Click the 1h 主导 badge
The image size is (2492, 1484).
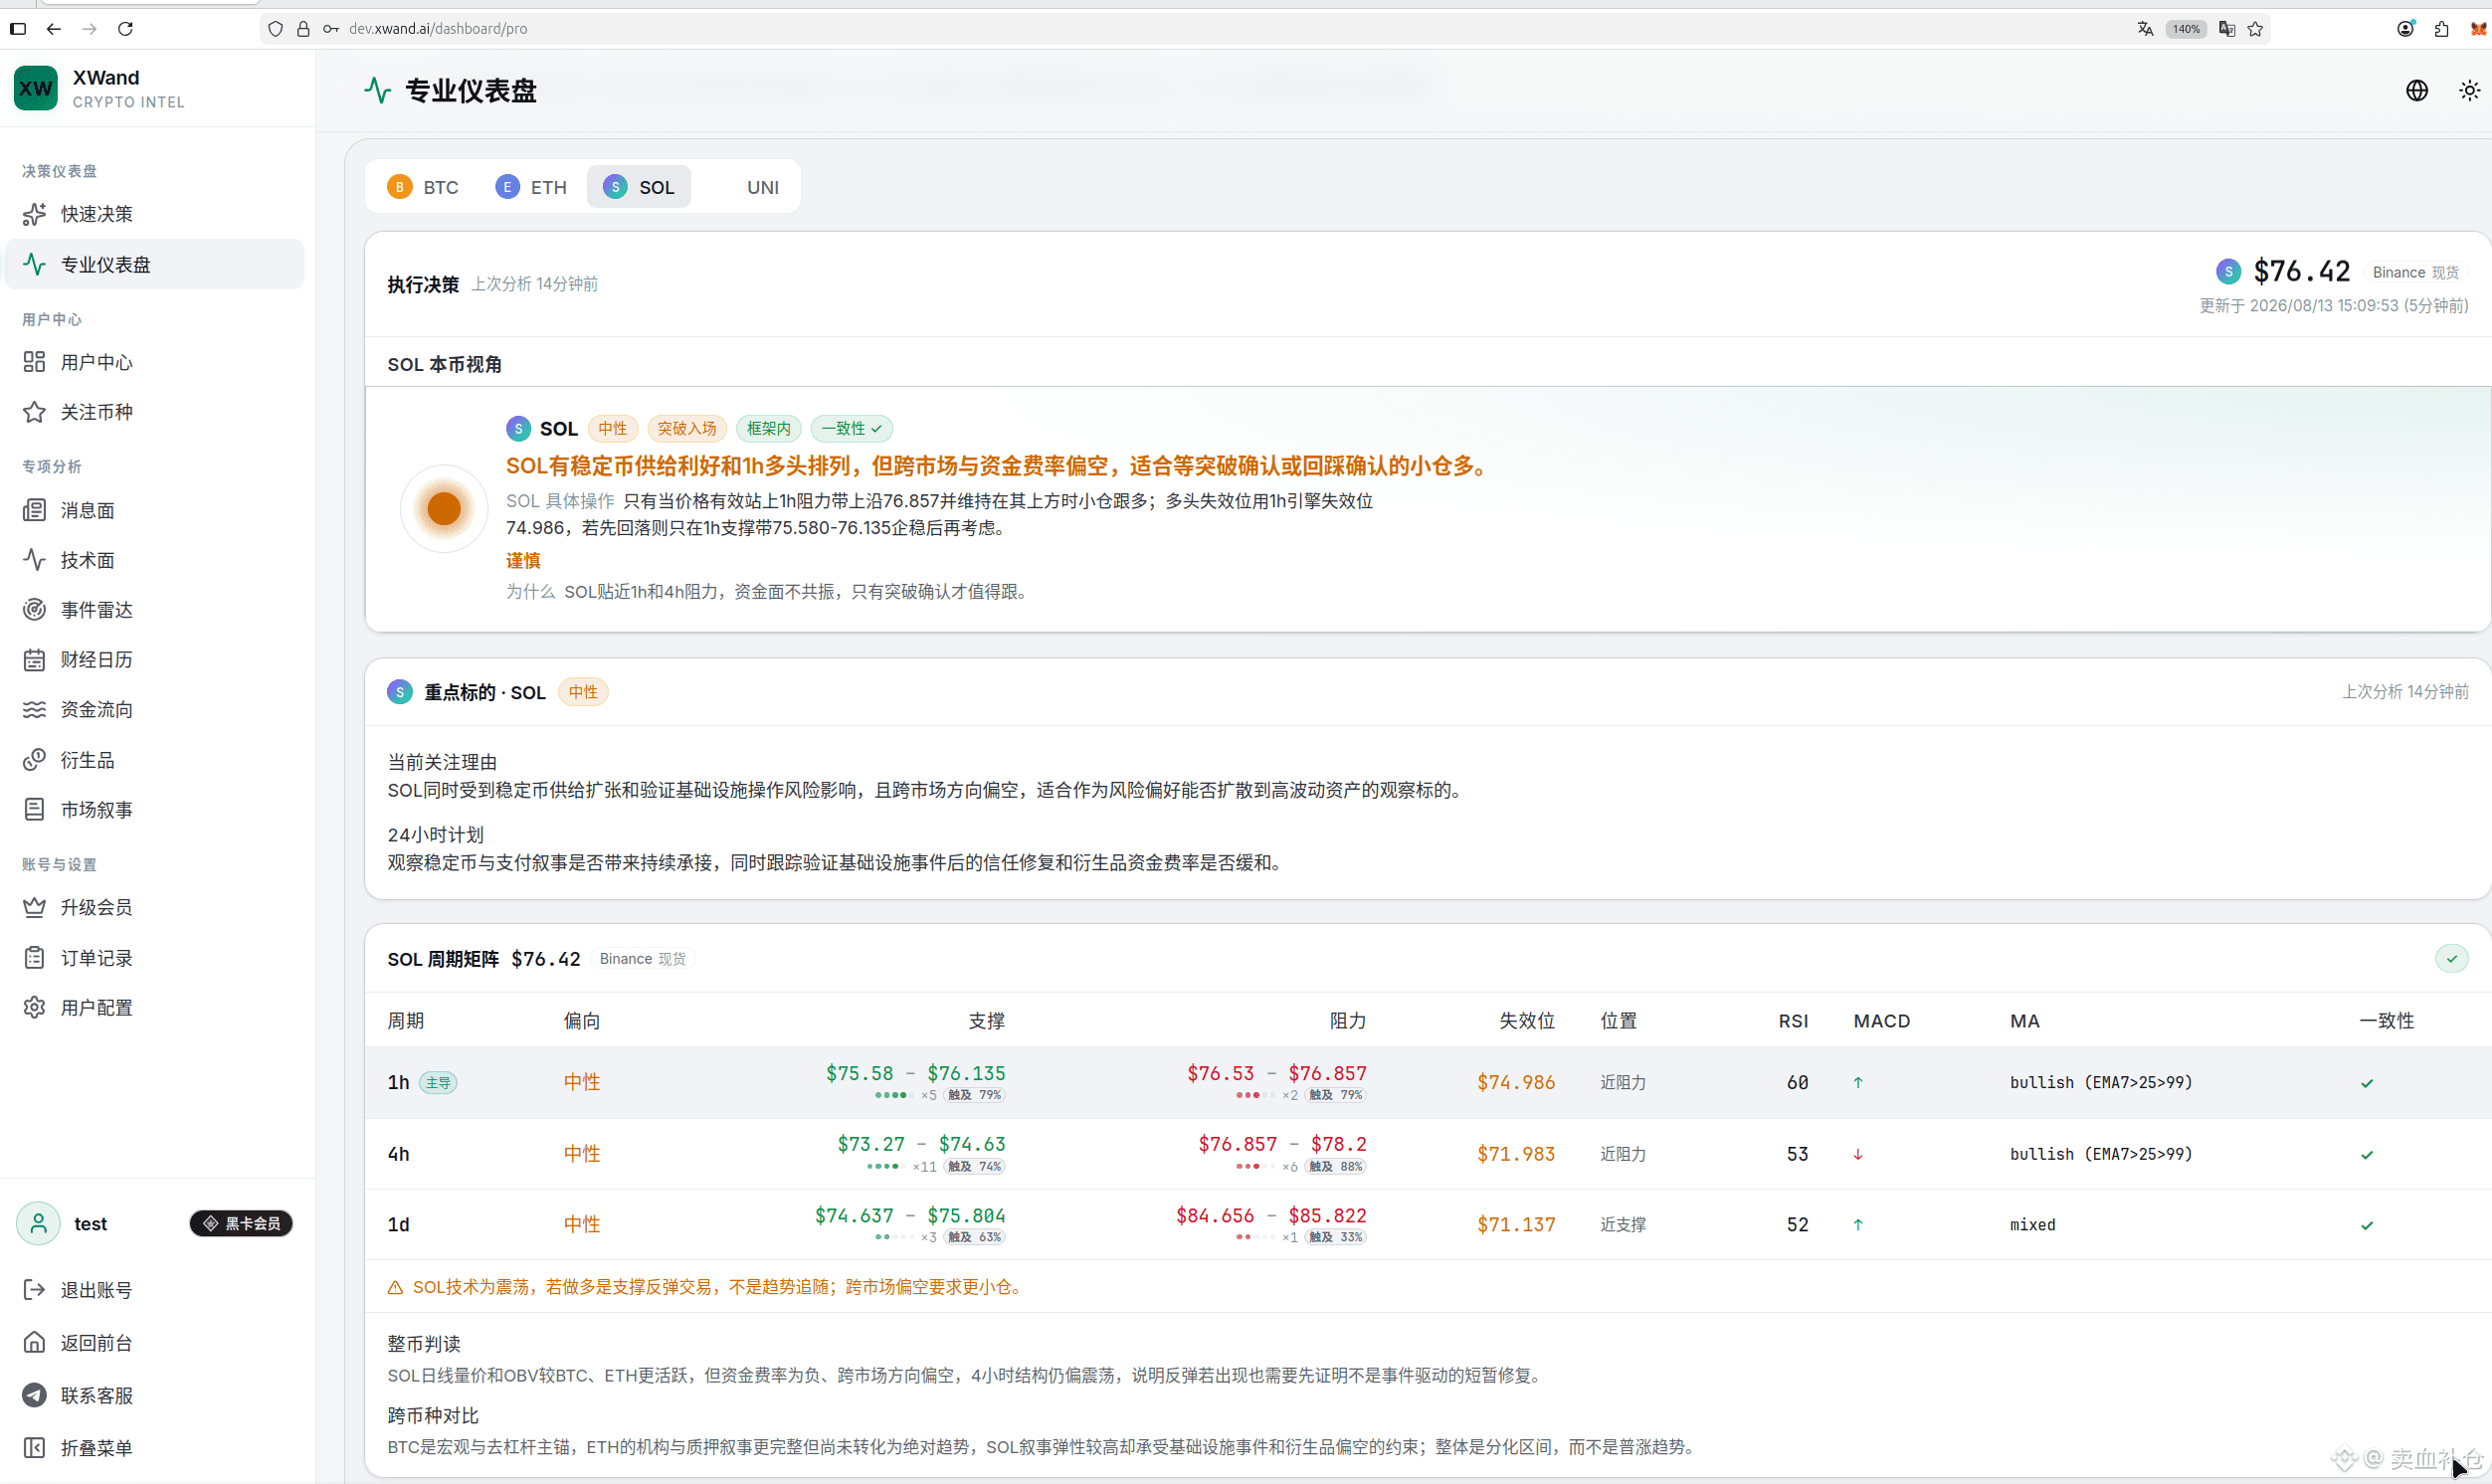(438, 1082)
